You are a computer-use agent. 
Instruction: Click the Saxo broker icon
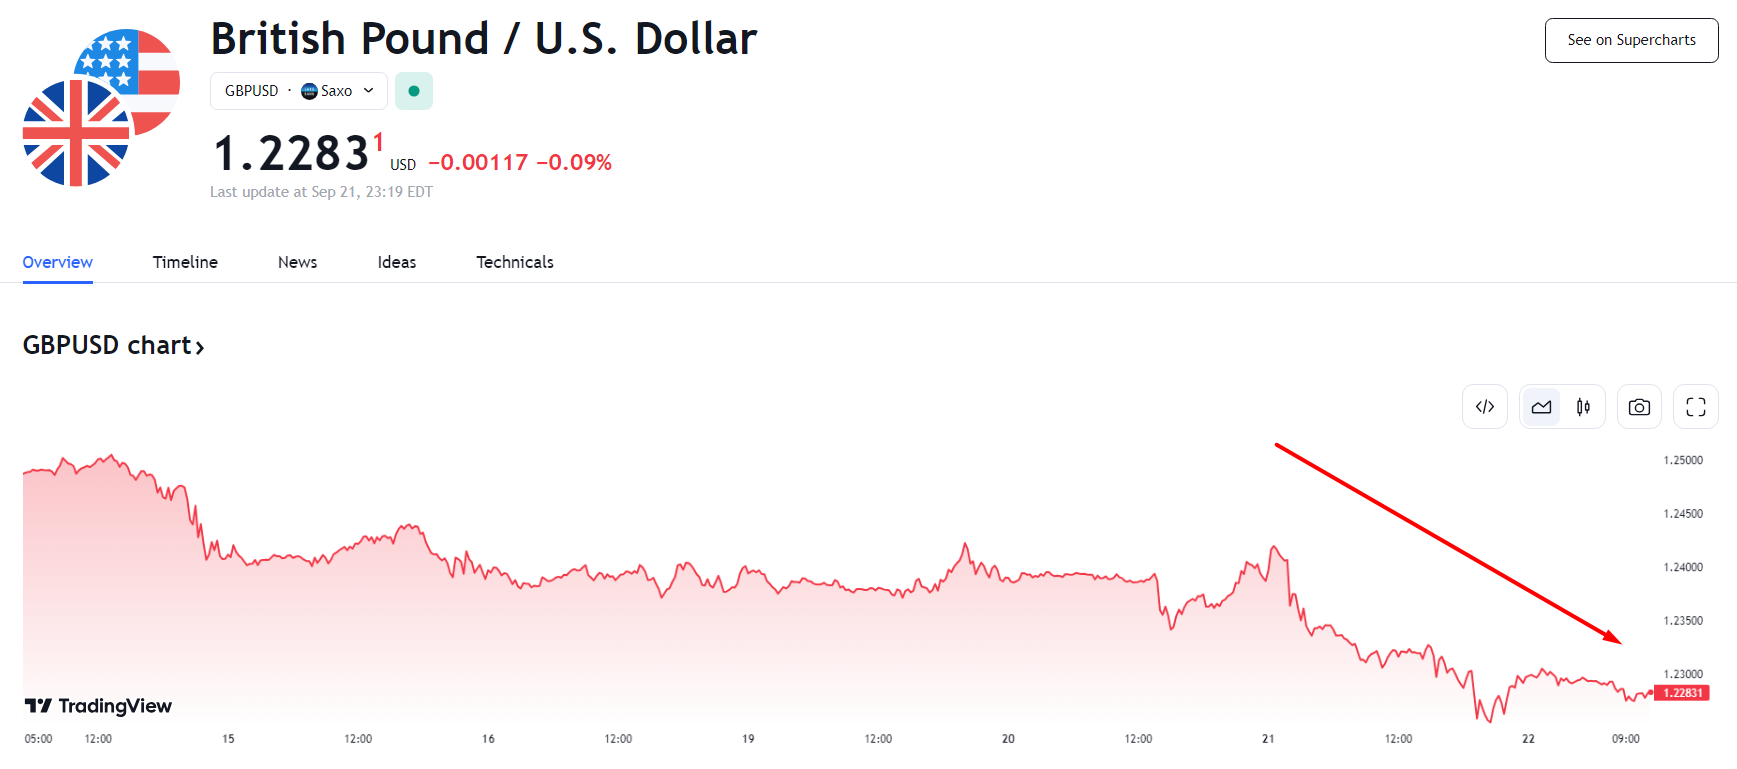point(309,91)
